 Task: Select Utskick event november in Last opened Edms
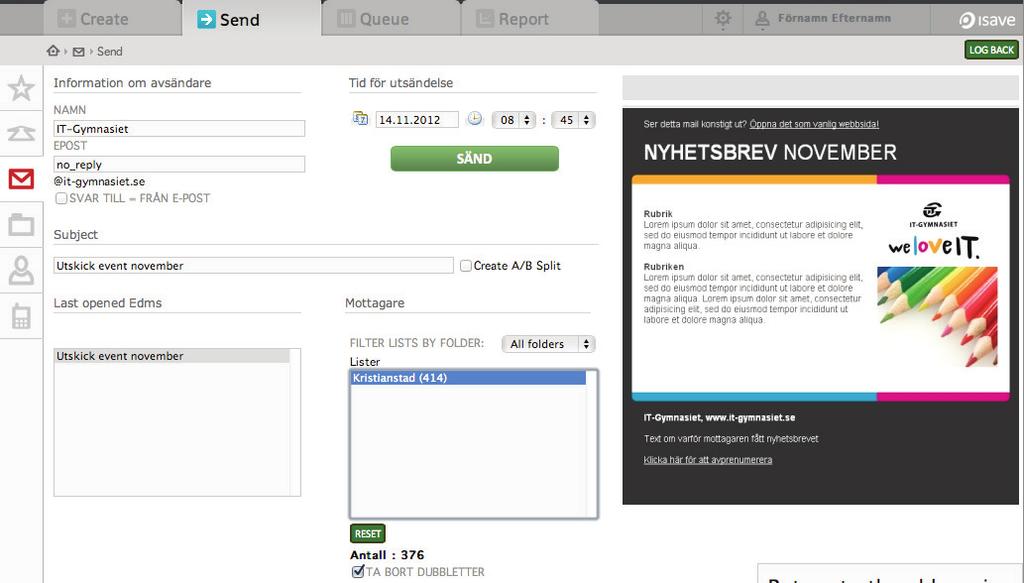click(x=172, y=356)
